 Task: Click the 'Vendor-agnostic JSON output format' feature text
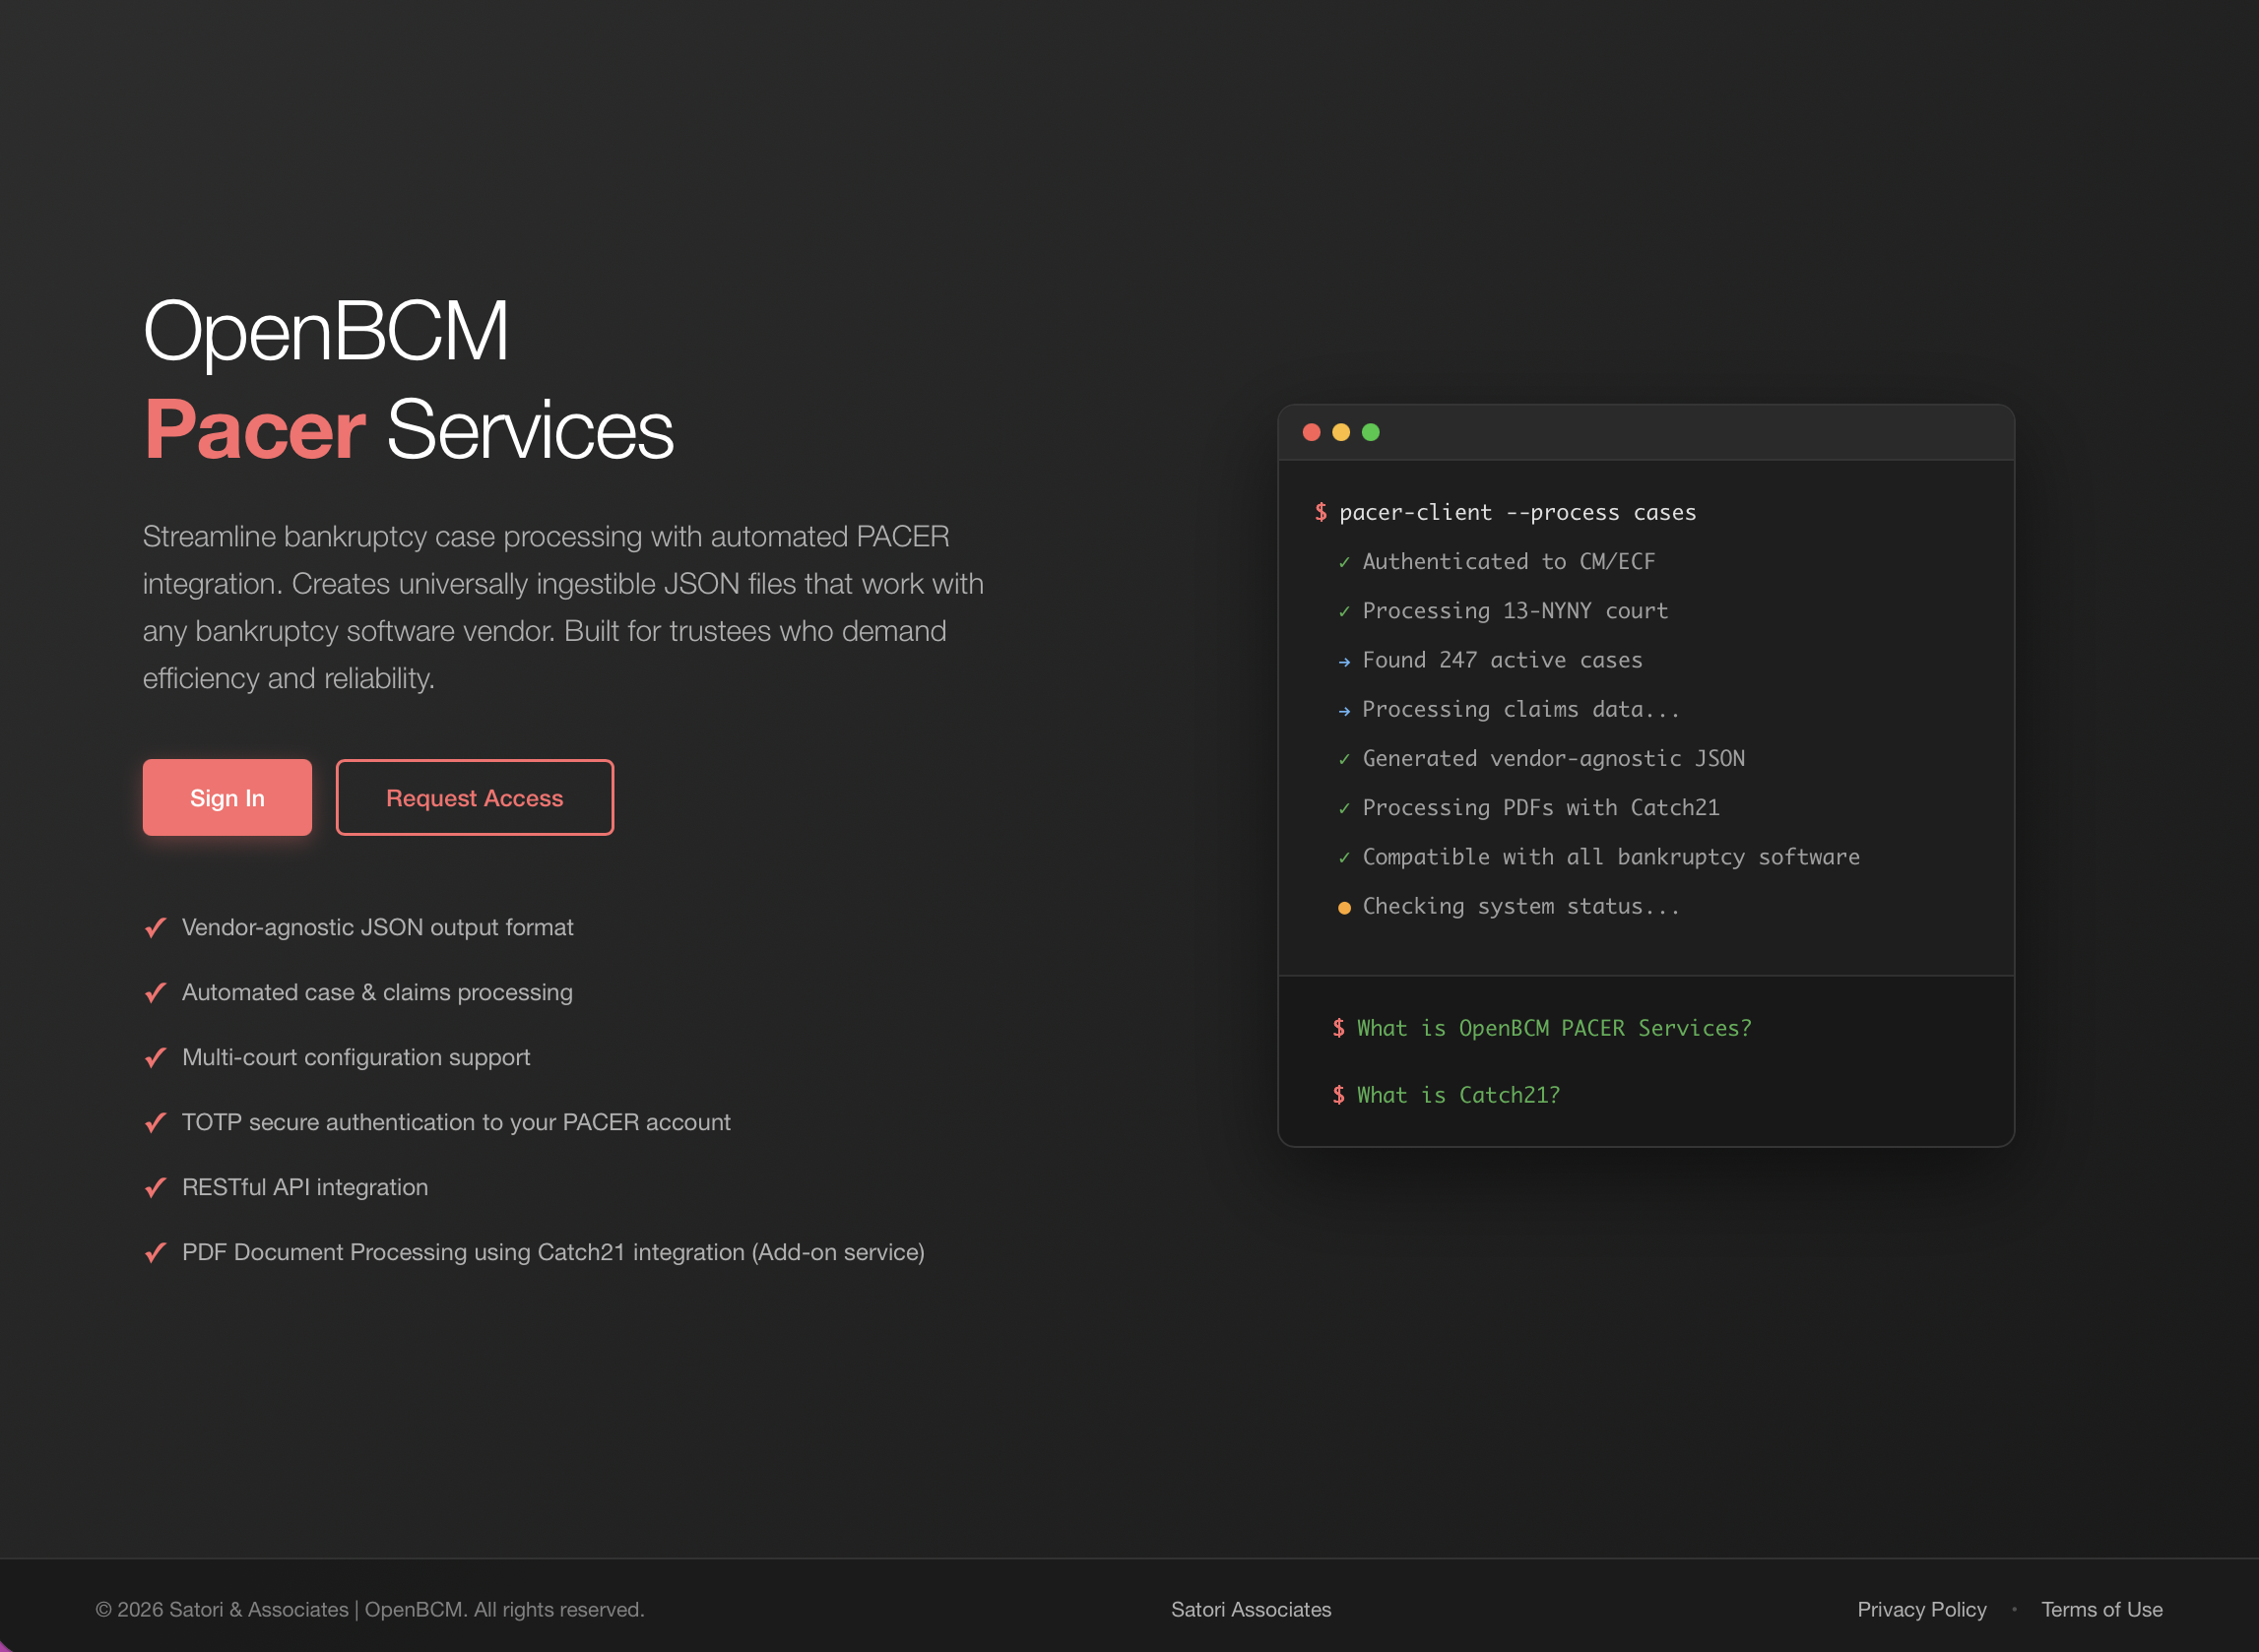tap(378, 927)
